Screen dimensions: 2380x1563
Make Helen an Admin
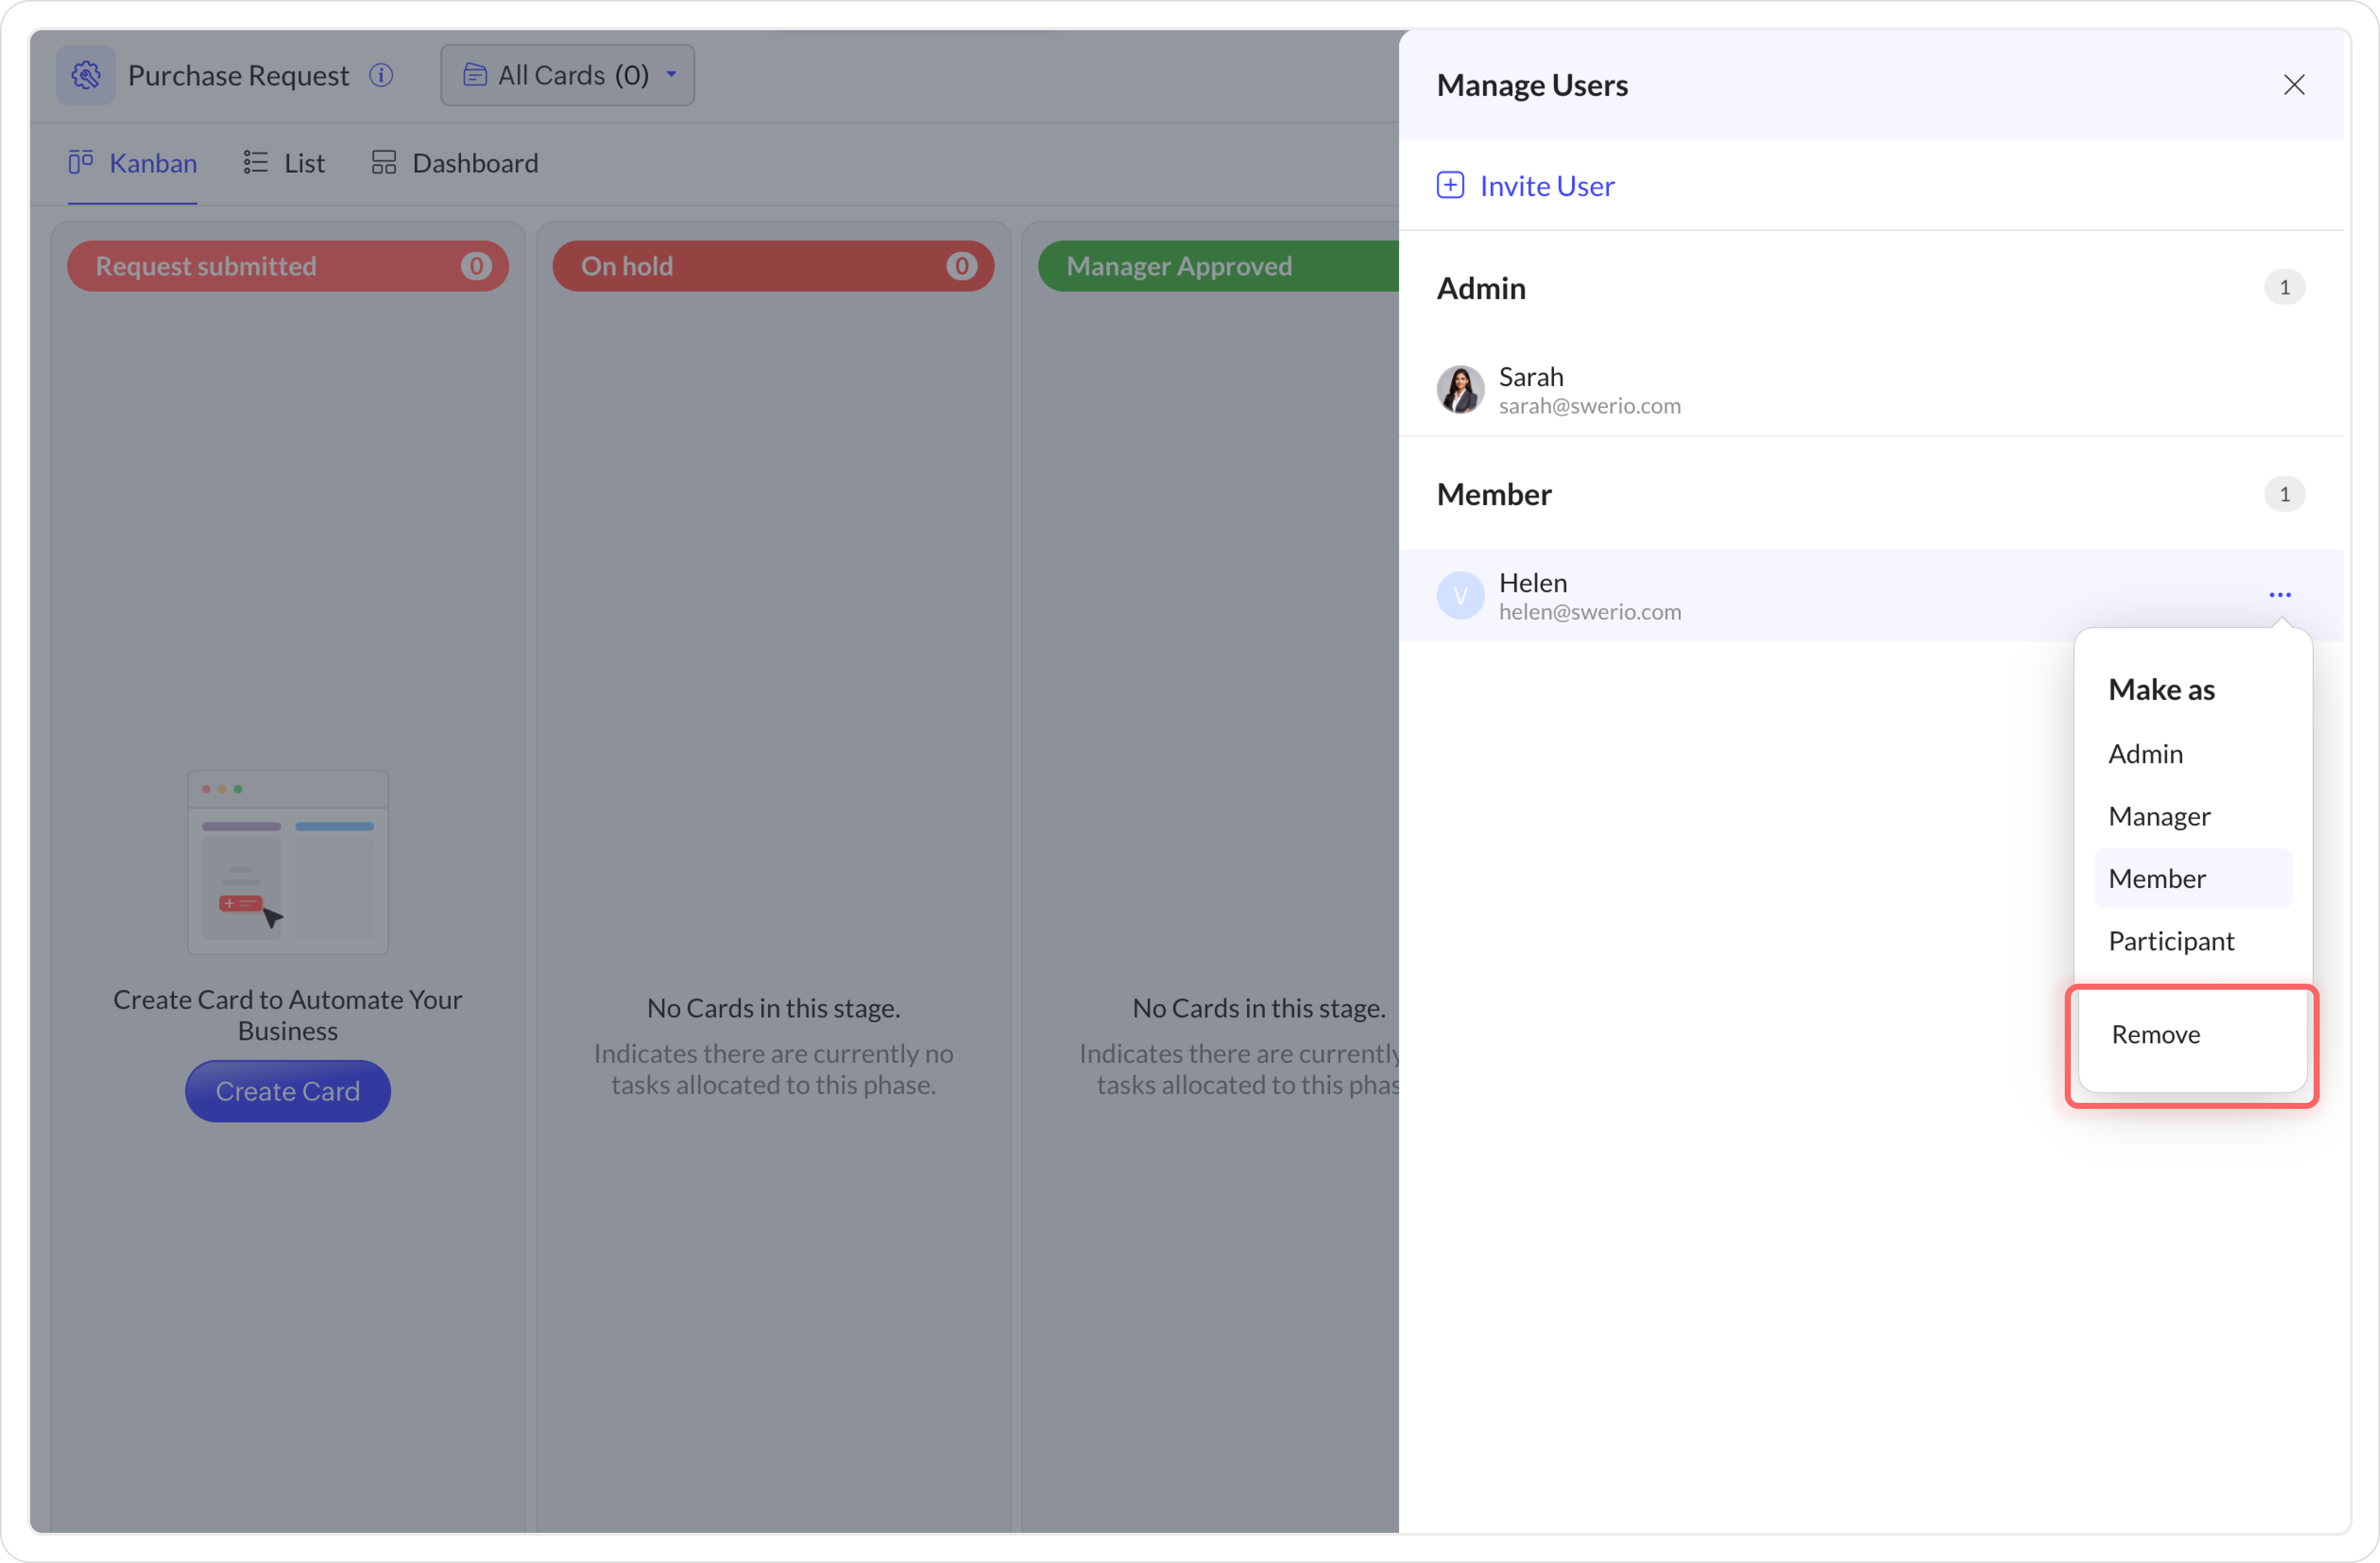tap(2145, 754)
